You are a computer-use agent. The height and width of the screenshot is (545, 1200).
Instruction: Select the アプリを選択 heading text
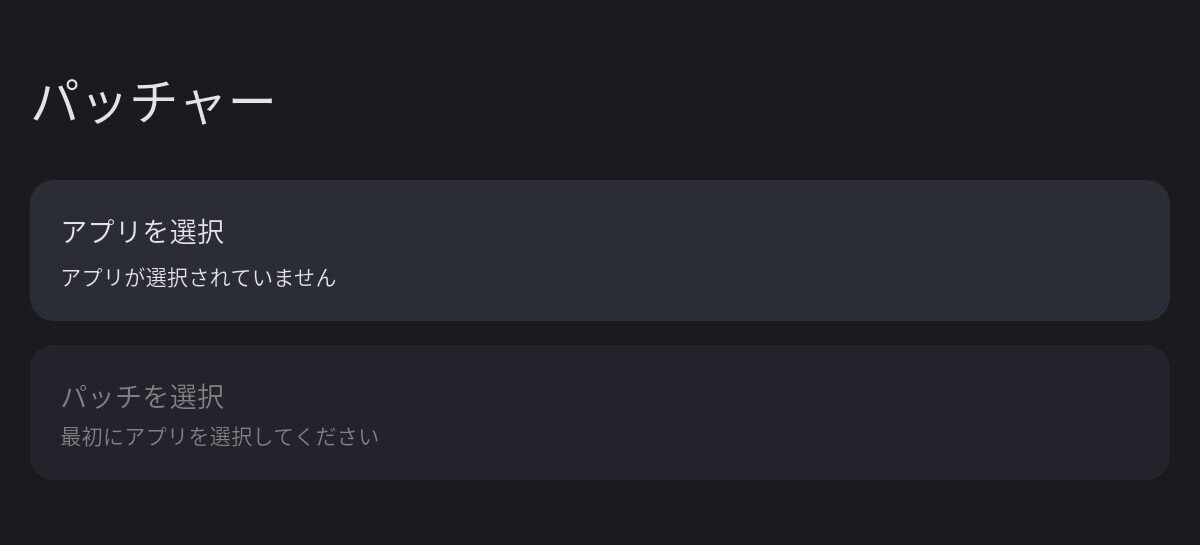click(x=142, y=232)
